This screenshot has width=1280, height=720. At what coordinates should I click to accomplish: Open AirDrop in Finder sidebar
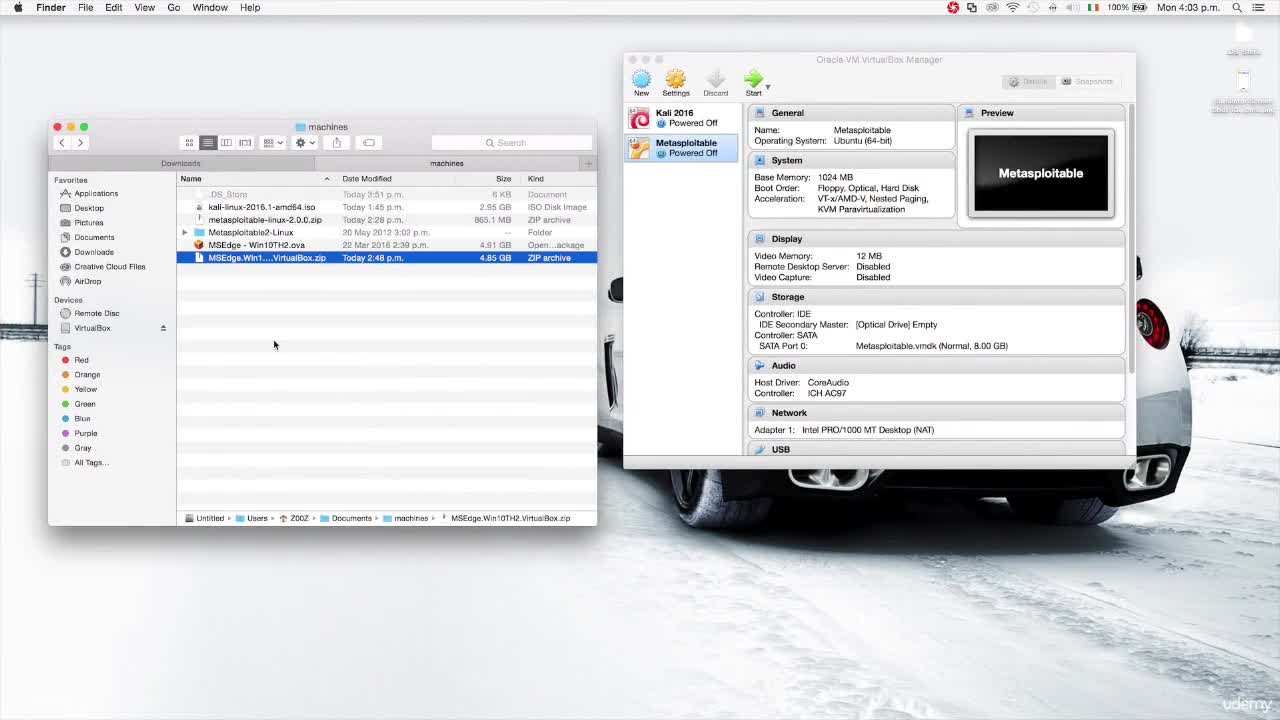(87, 281)
